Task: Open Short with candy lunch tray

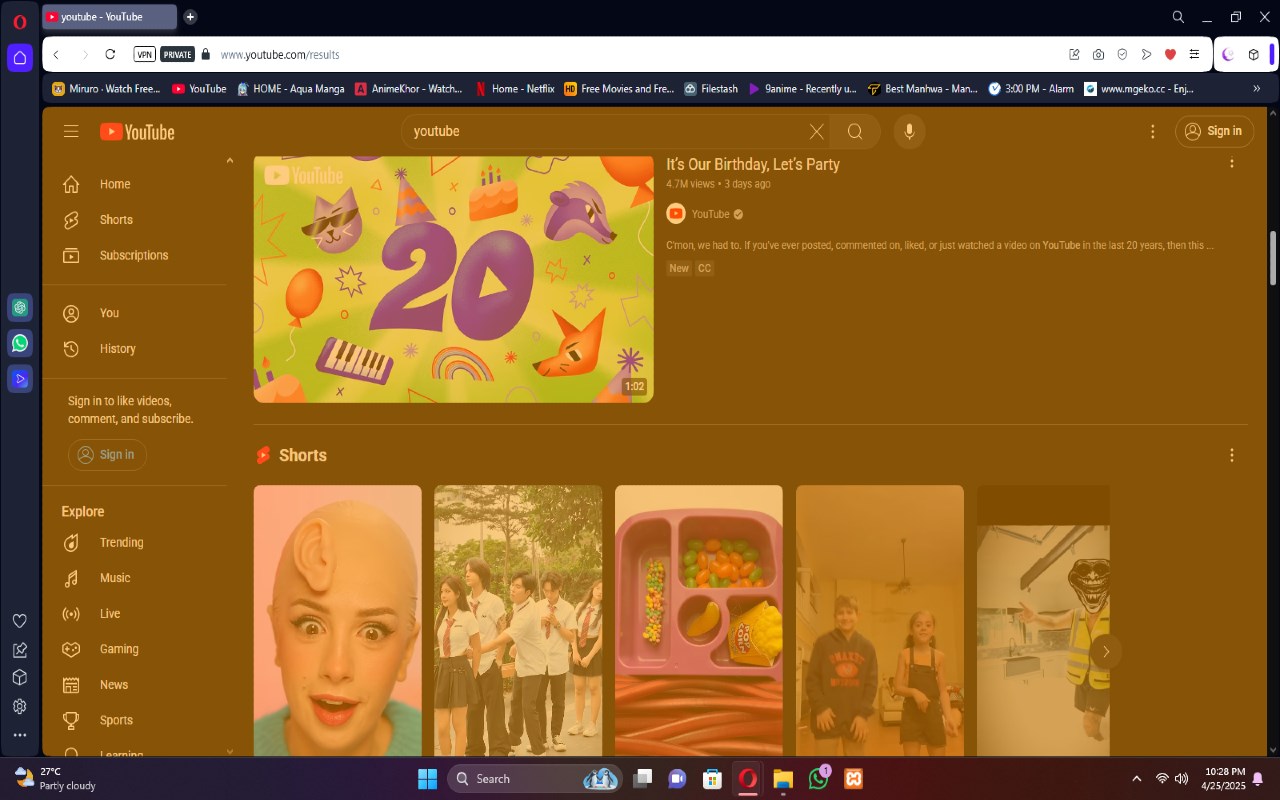Action: pos(699,620)
